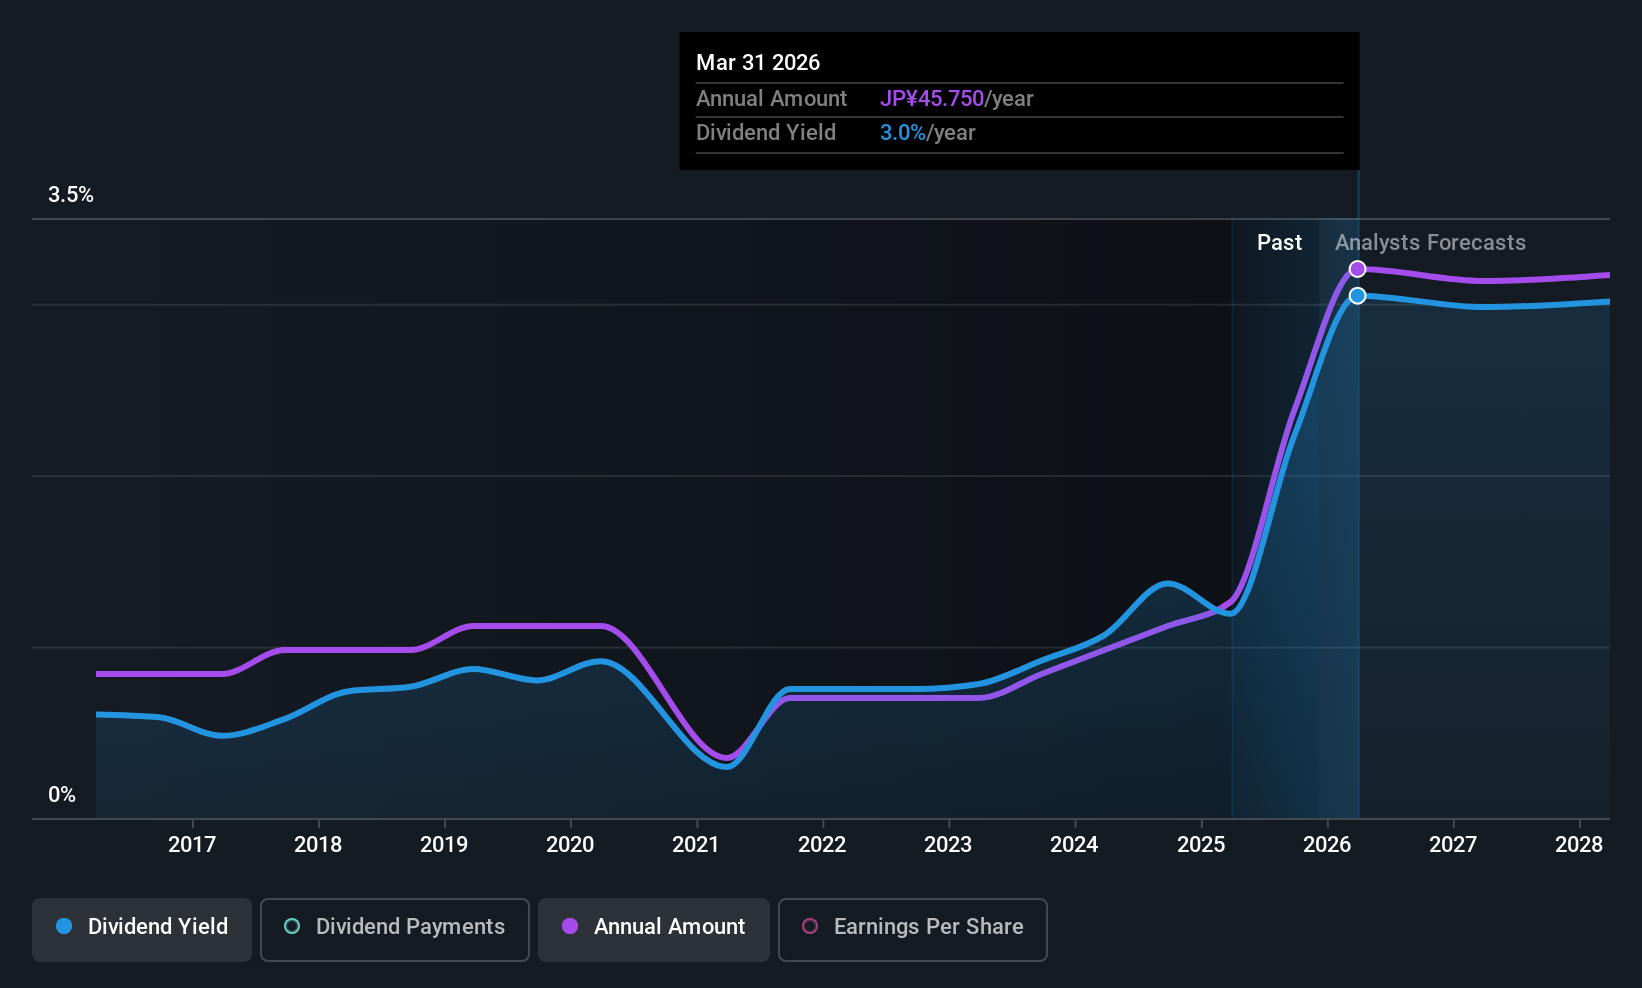Click the Earnings Per Share legend circle
The image size is (1642, 988).
point(810,927)
